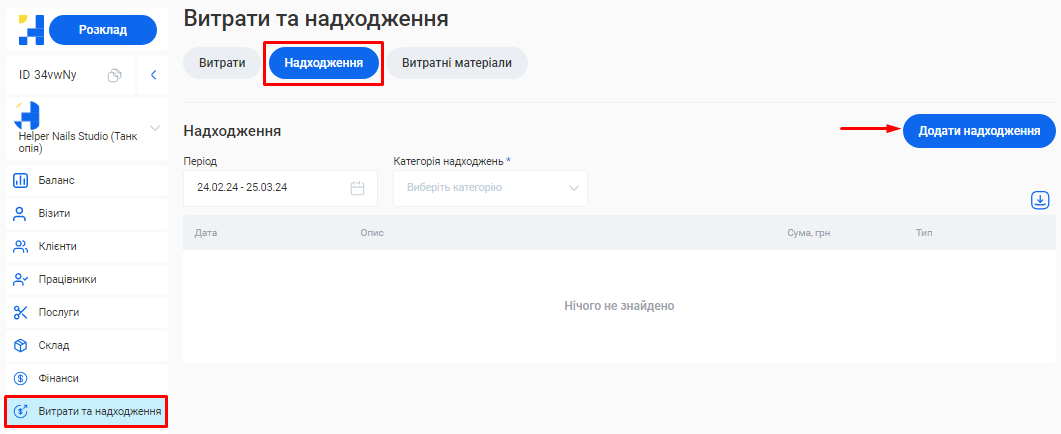Go to Працівники in the sidebar

point(67,280)
